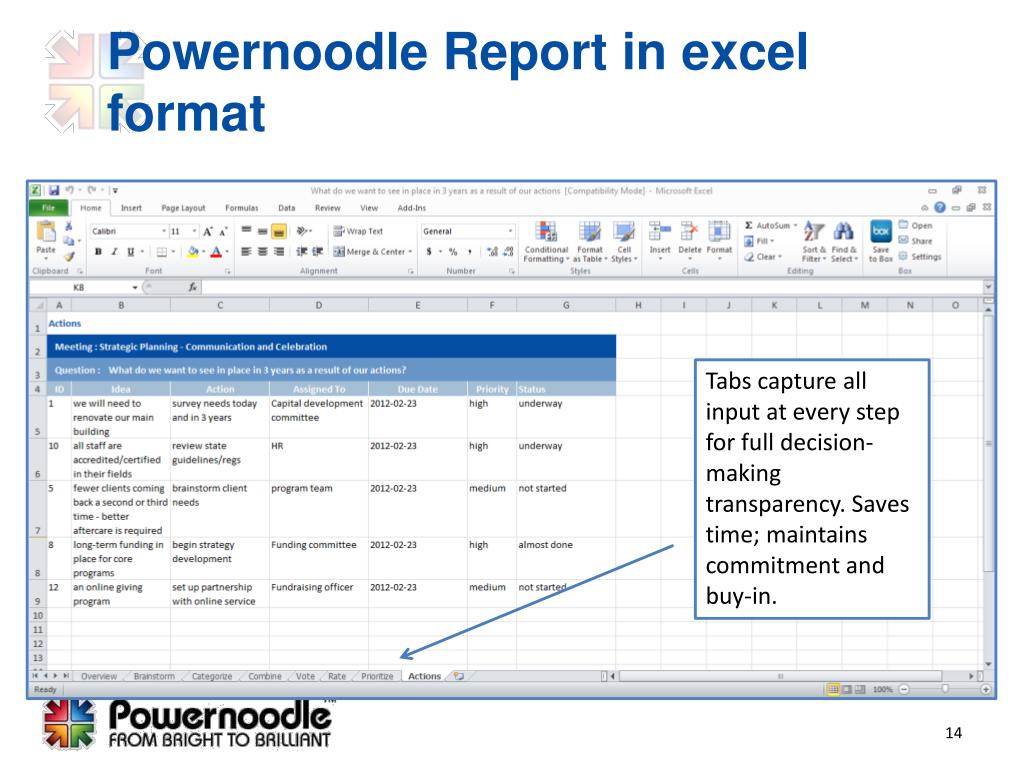Click the Increase Font Size icon

[208, 231]
